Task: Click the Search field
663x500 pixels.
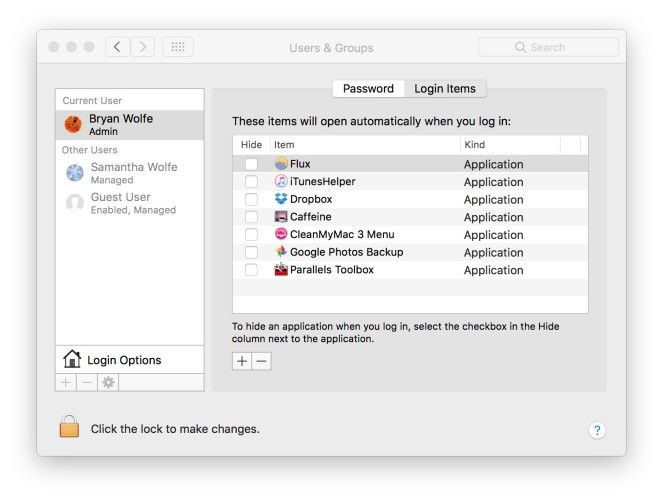Action: tap(548, 47)
